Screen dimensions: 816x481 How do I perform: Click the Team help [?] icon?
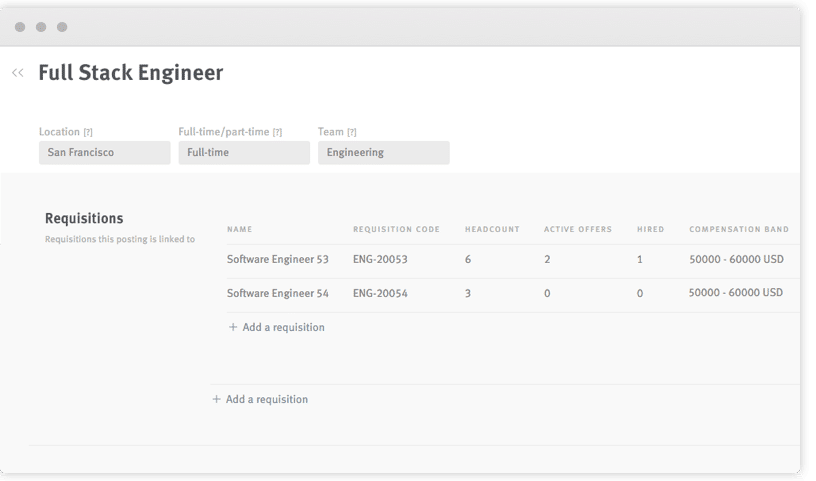tap(352, 132)
